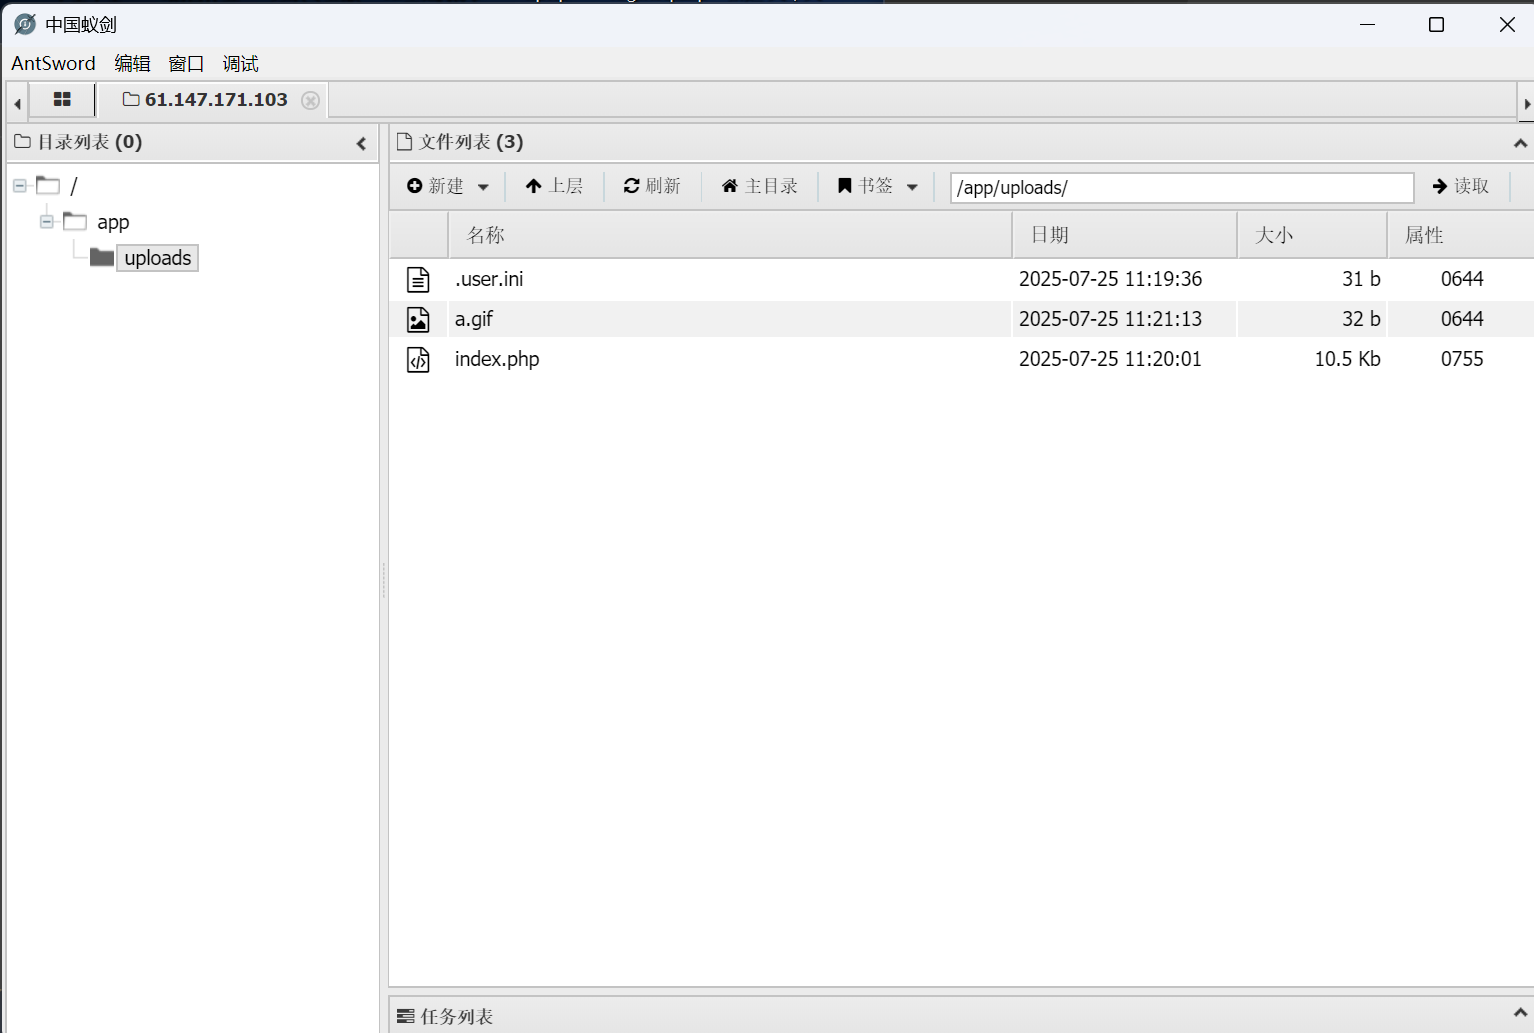Open the shell list grid view icon
Screen dimensions: 1534x1033
pyautogui.click(x=62, y=99)
